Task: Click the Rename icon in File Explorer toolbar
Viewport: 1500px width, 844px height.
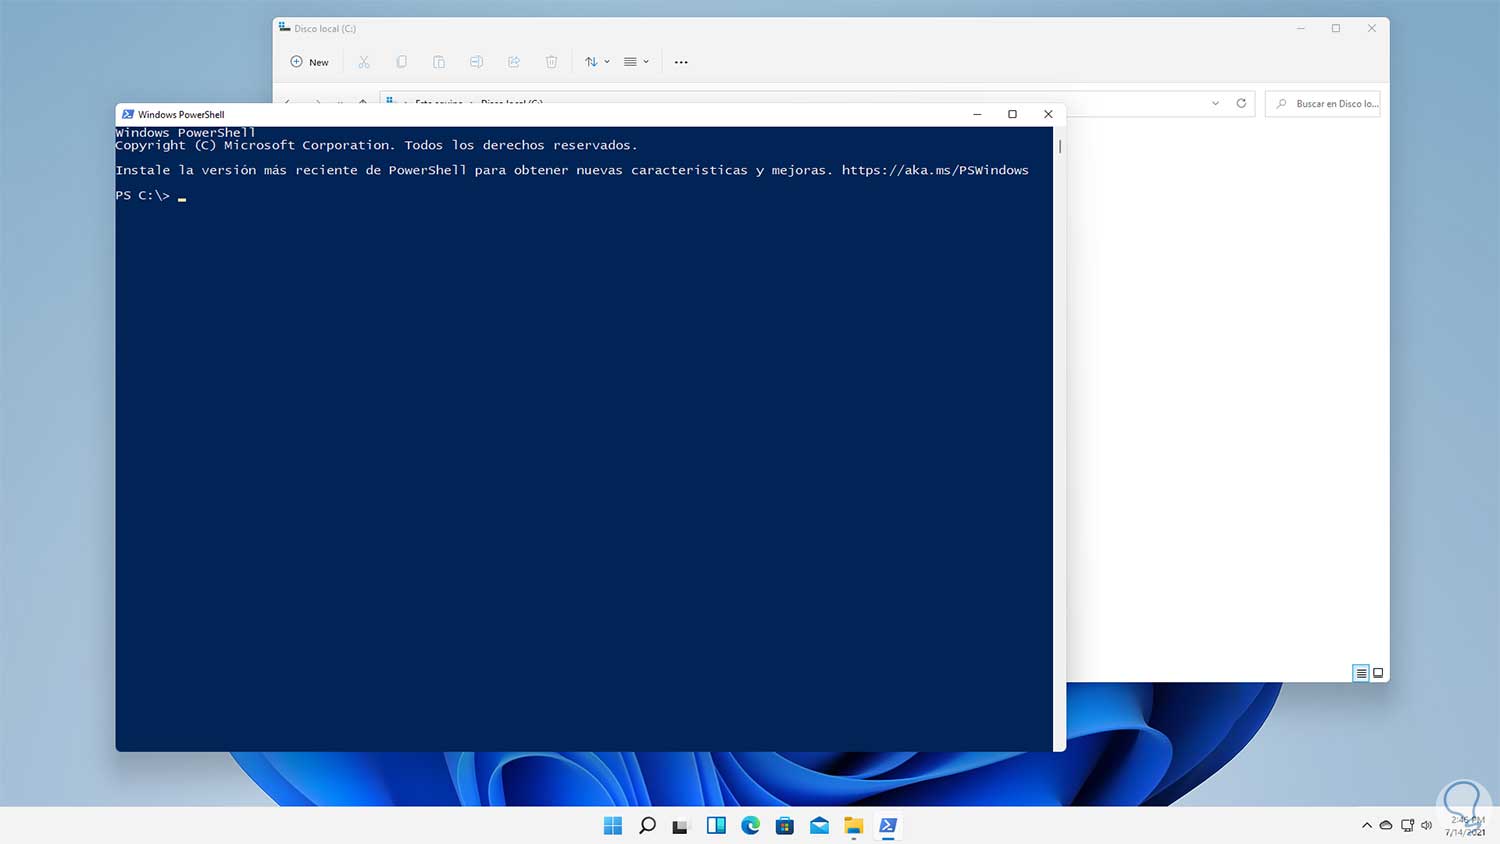Action: pos(476,62)
